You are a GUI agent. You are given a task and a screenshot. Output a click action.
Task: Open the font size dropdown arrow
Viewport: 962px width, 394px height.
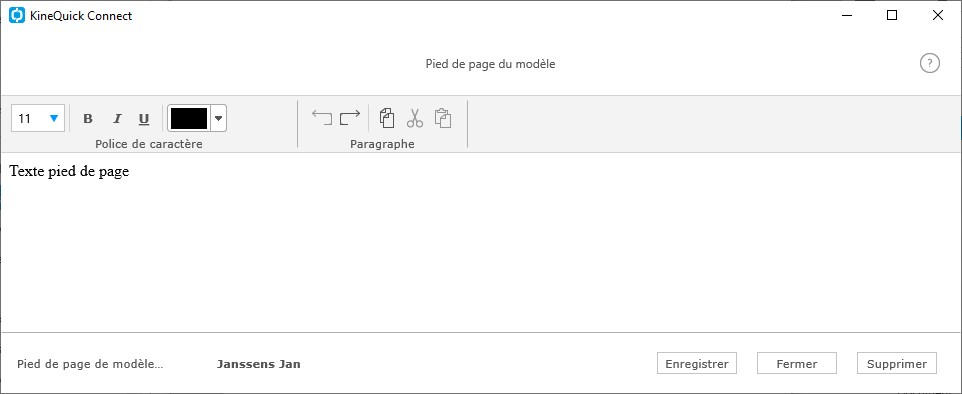54,118
